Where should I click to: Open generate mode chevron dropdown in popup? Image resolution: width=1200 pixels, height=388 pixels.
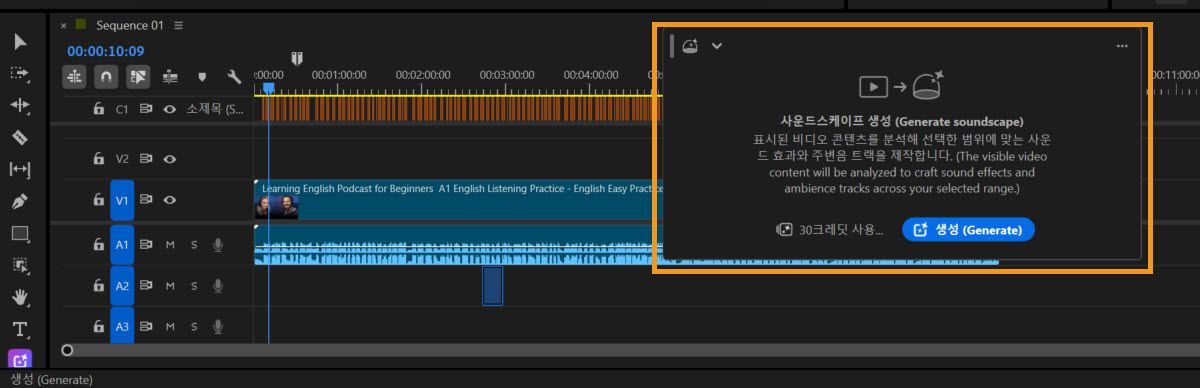point(717,45)
